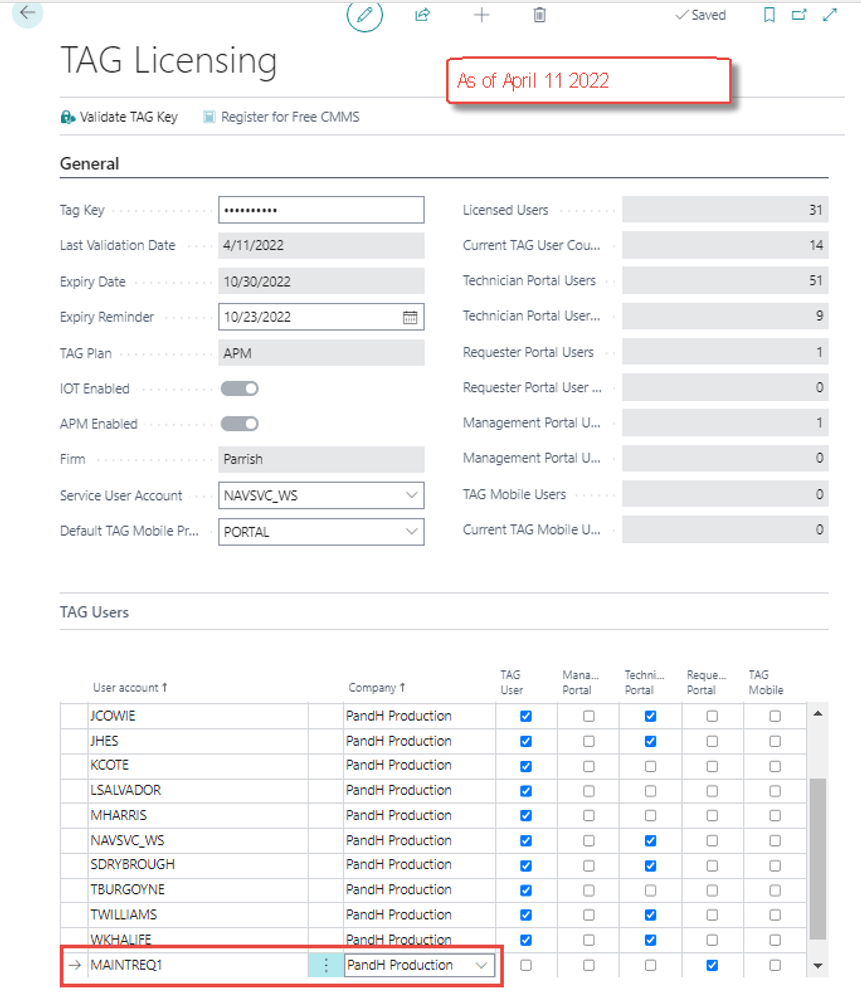
Task: Click the Validate TAG Key icon
Action: point(67,117)
